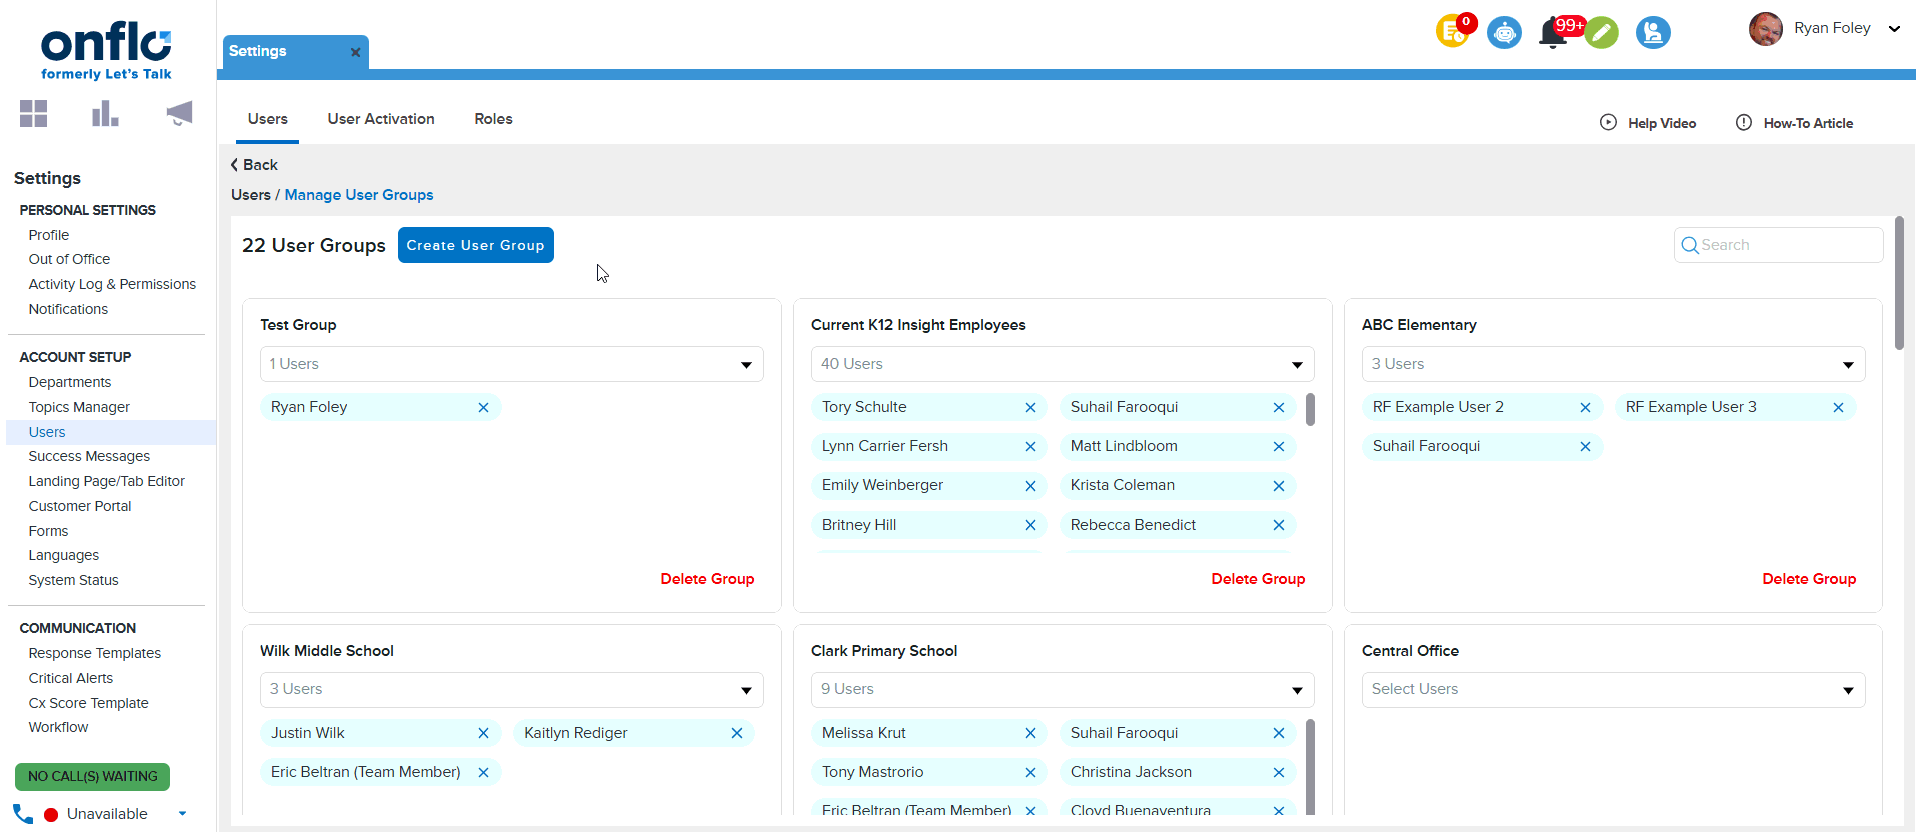The width and height of the screenshot is (1916, 832).
Task: Open the dashboard grid icon in sidebar
Action: coord(33,114)
